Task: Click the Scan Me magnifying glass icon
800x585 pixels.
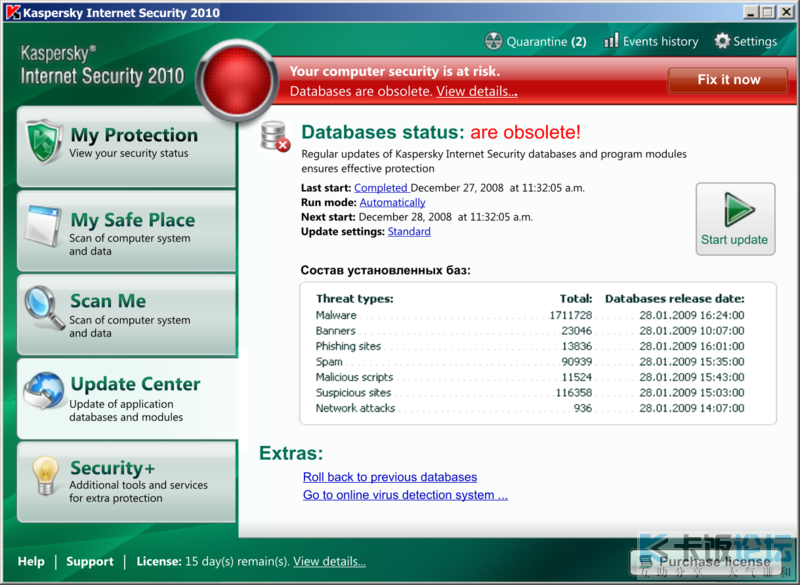Action: point(44,307)
